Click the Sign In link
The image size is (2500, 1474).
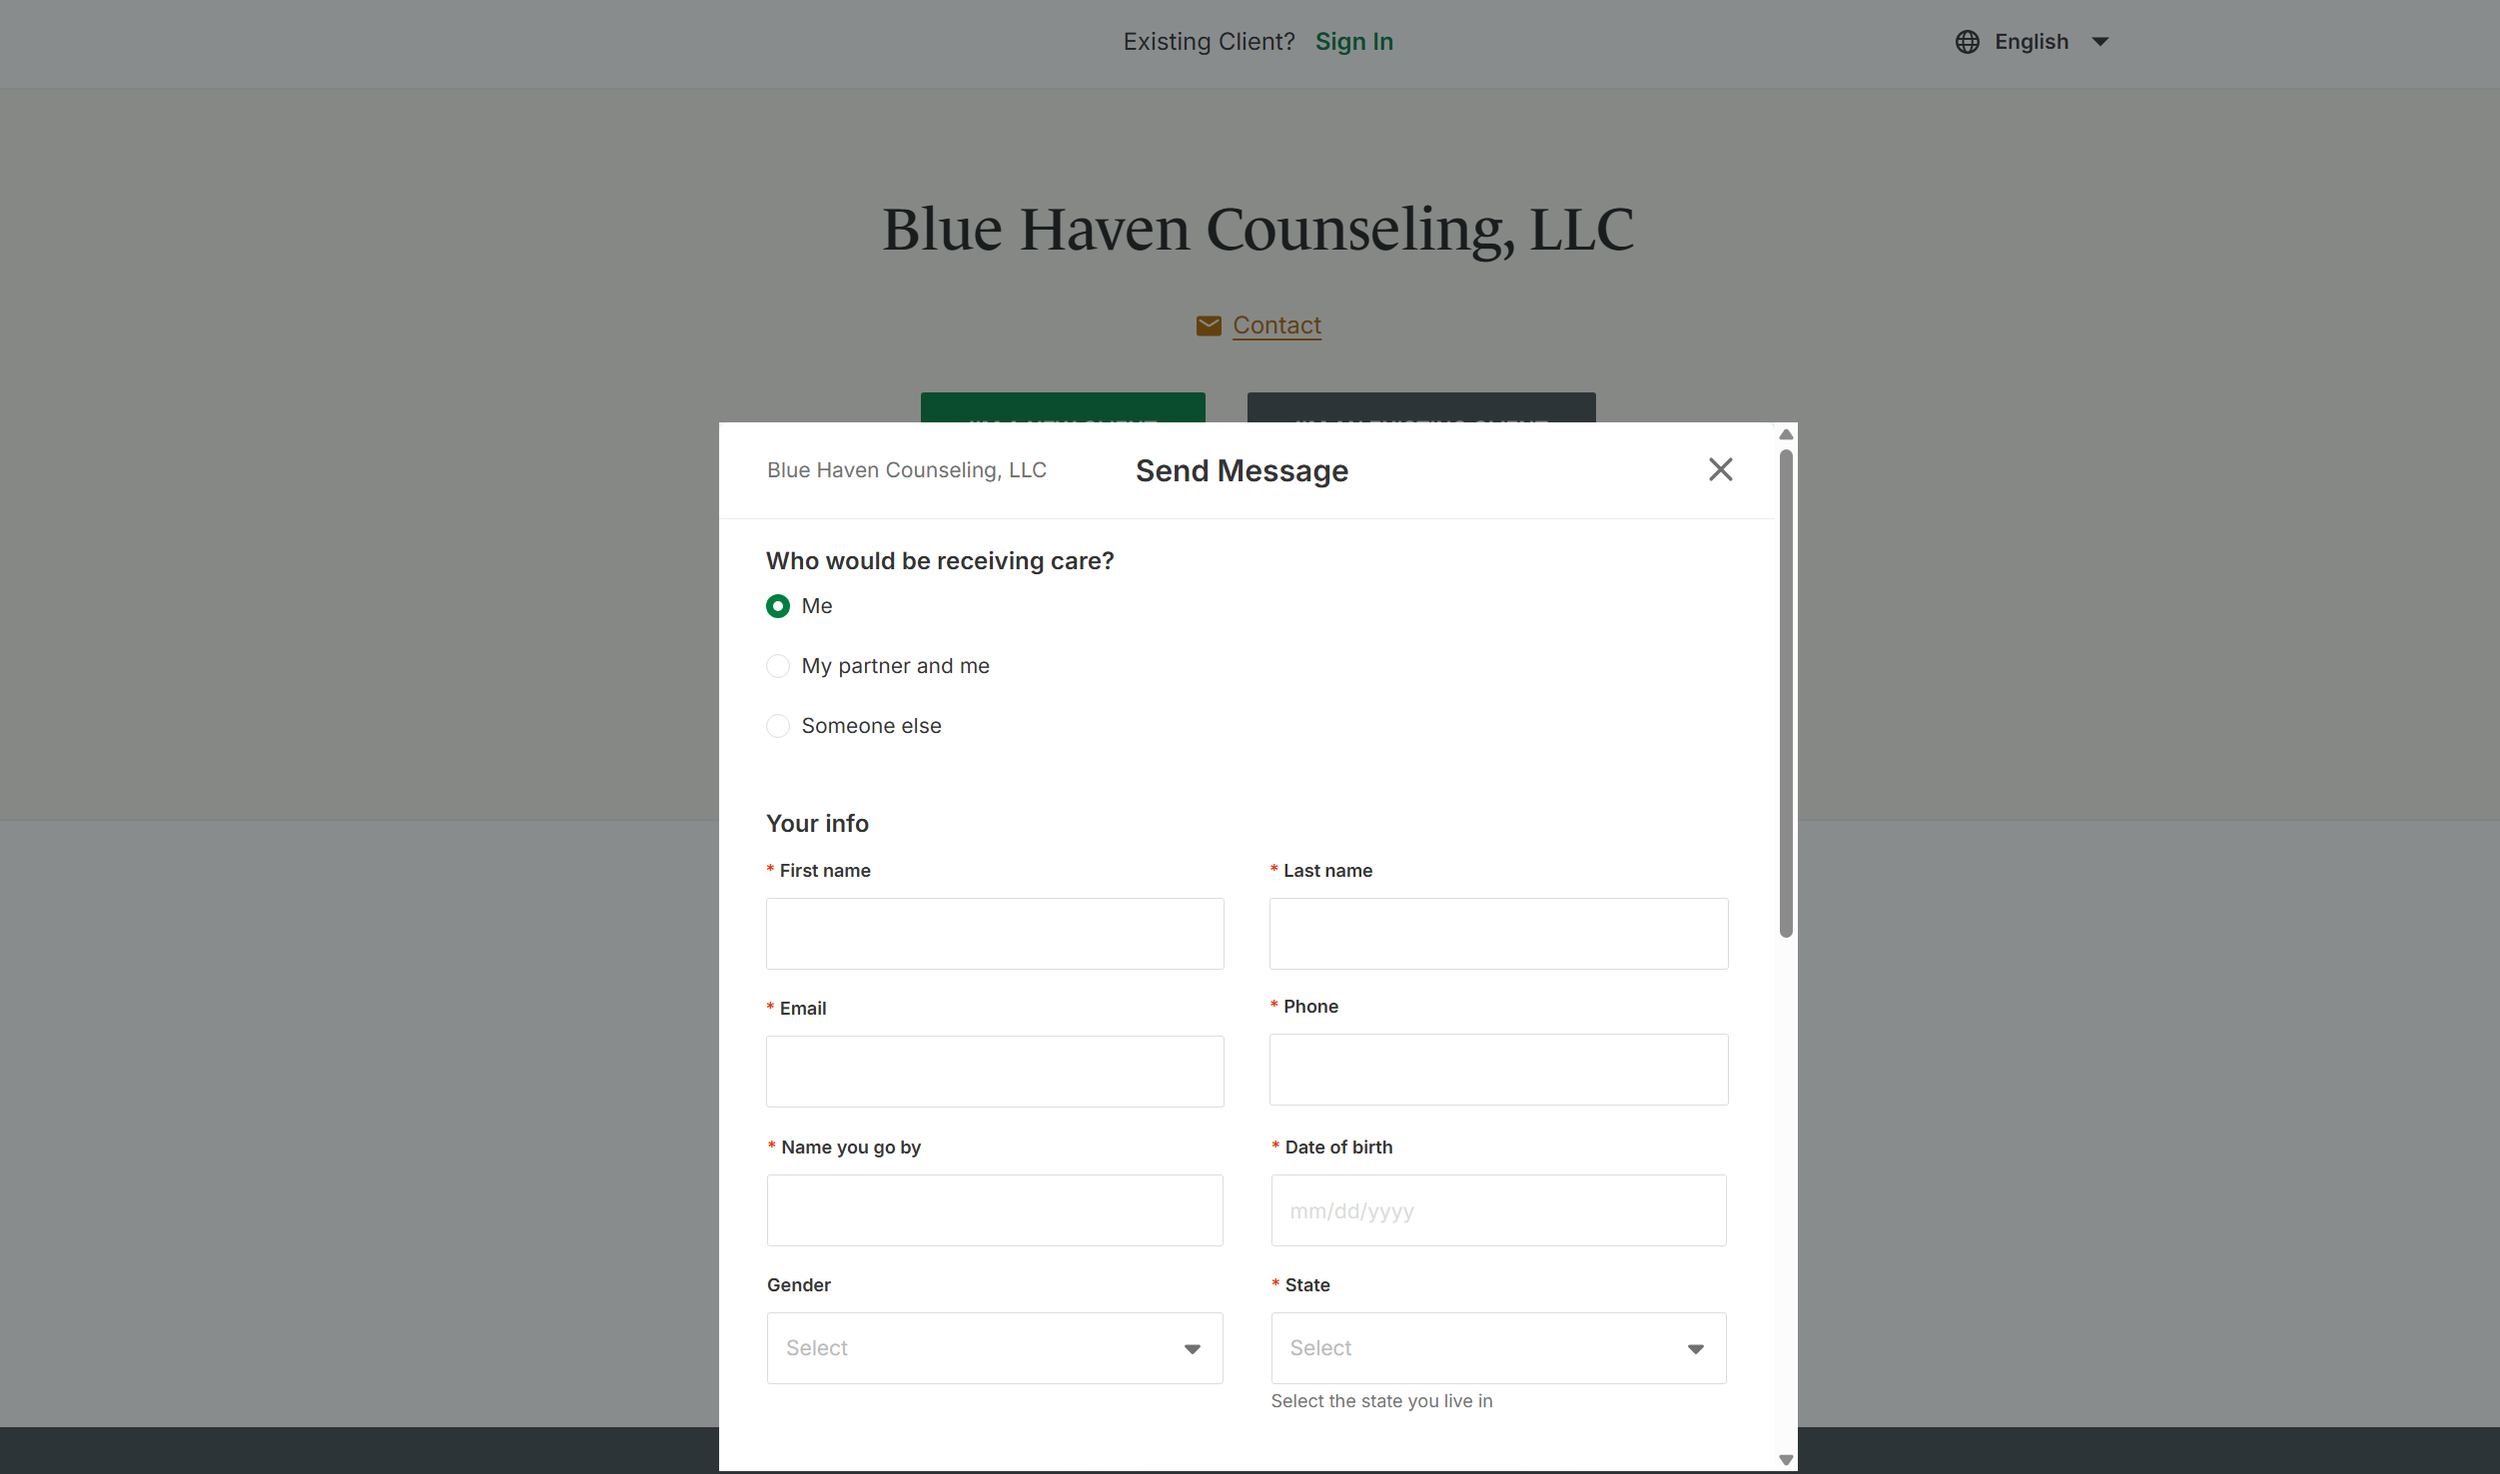(1354, 42)
